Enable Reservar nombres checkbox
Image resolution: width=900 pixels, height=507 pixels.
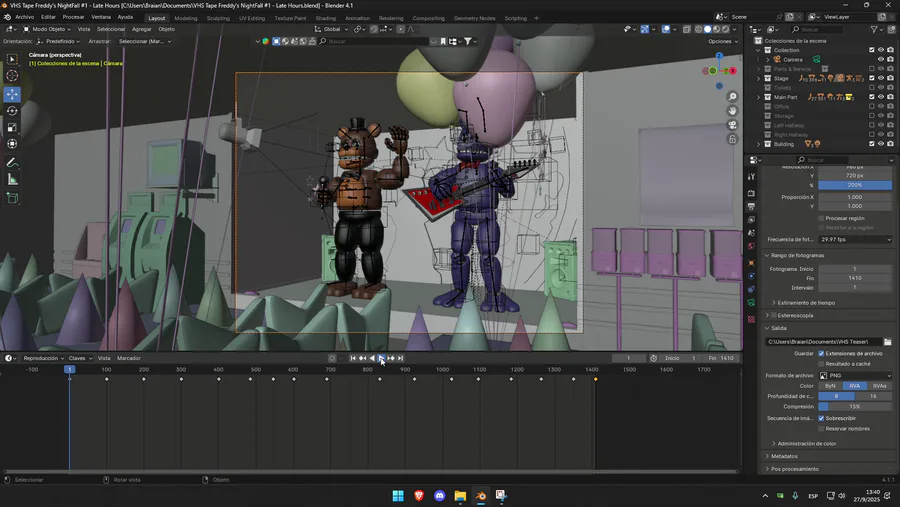point(821,428)
